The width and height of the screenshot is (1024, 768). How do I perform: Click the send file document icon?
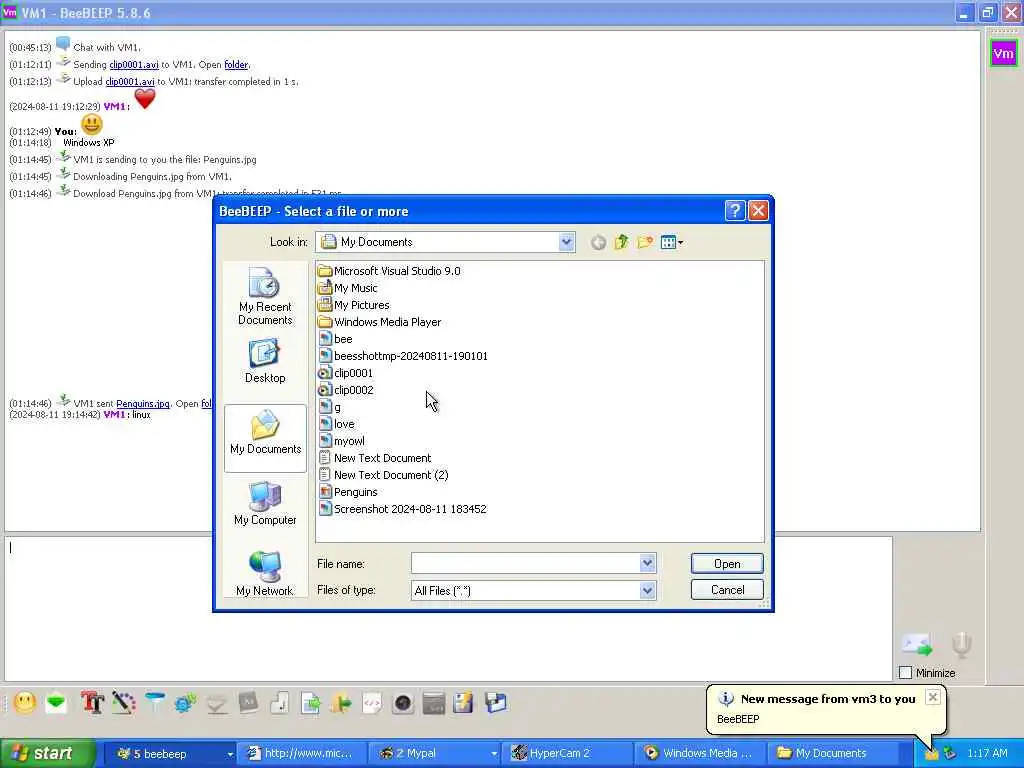[x=310, y=703]
